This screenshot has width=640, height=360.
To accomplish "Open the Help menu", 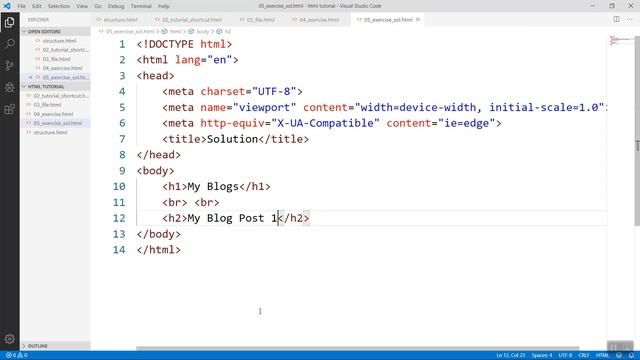I will [164, 6].
